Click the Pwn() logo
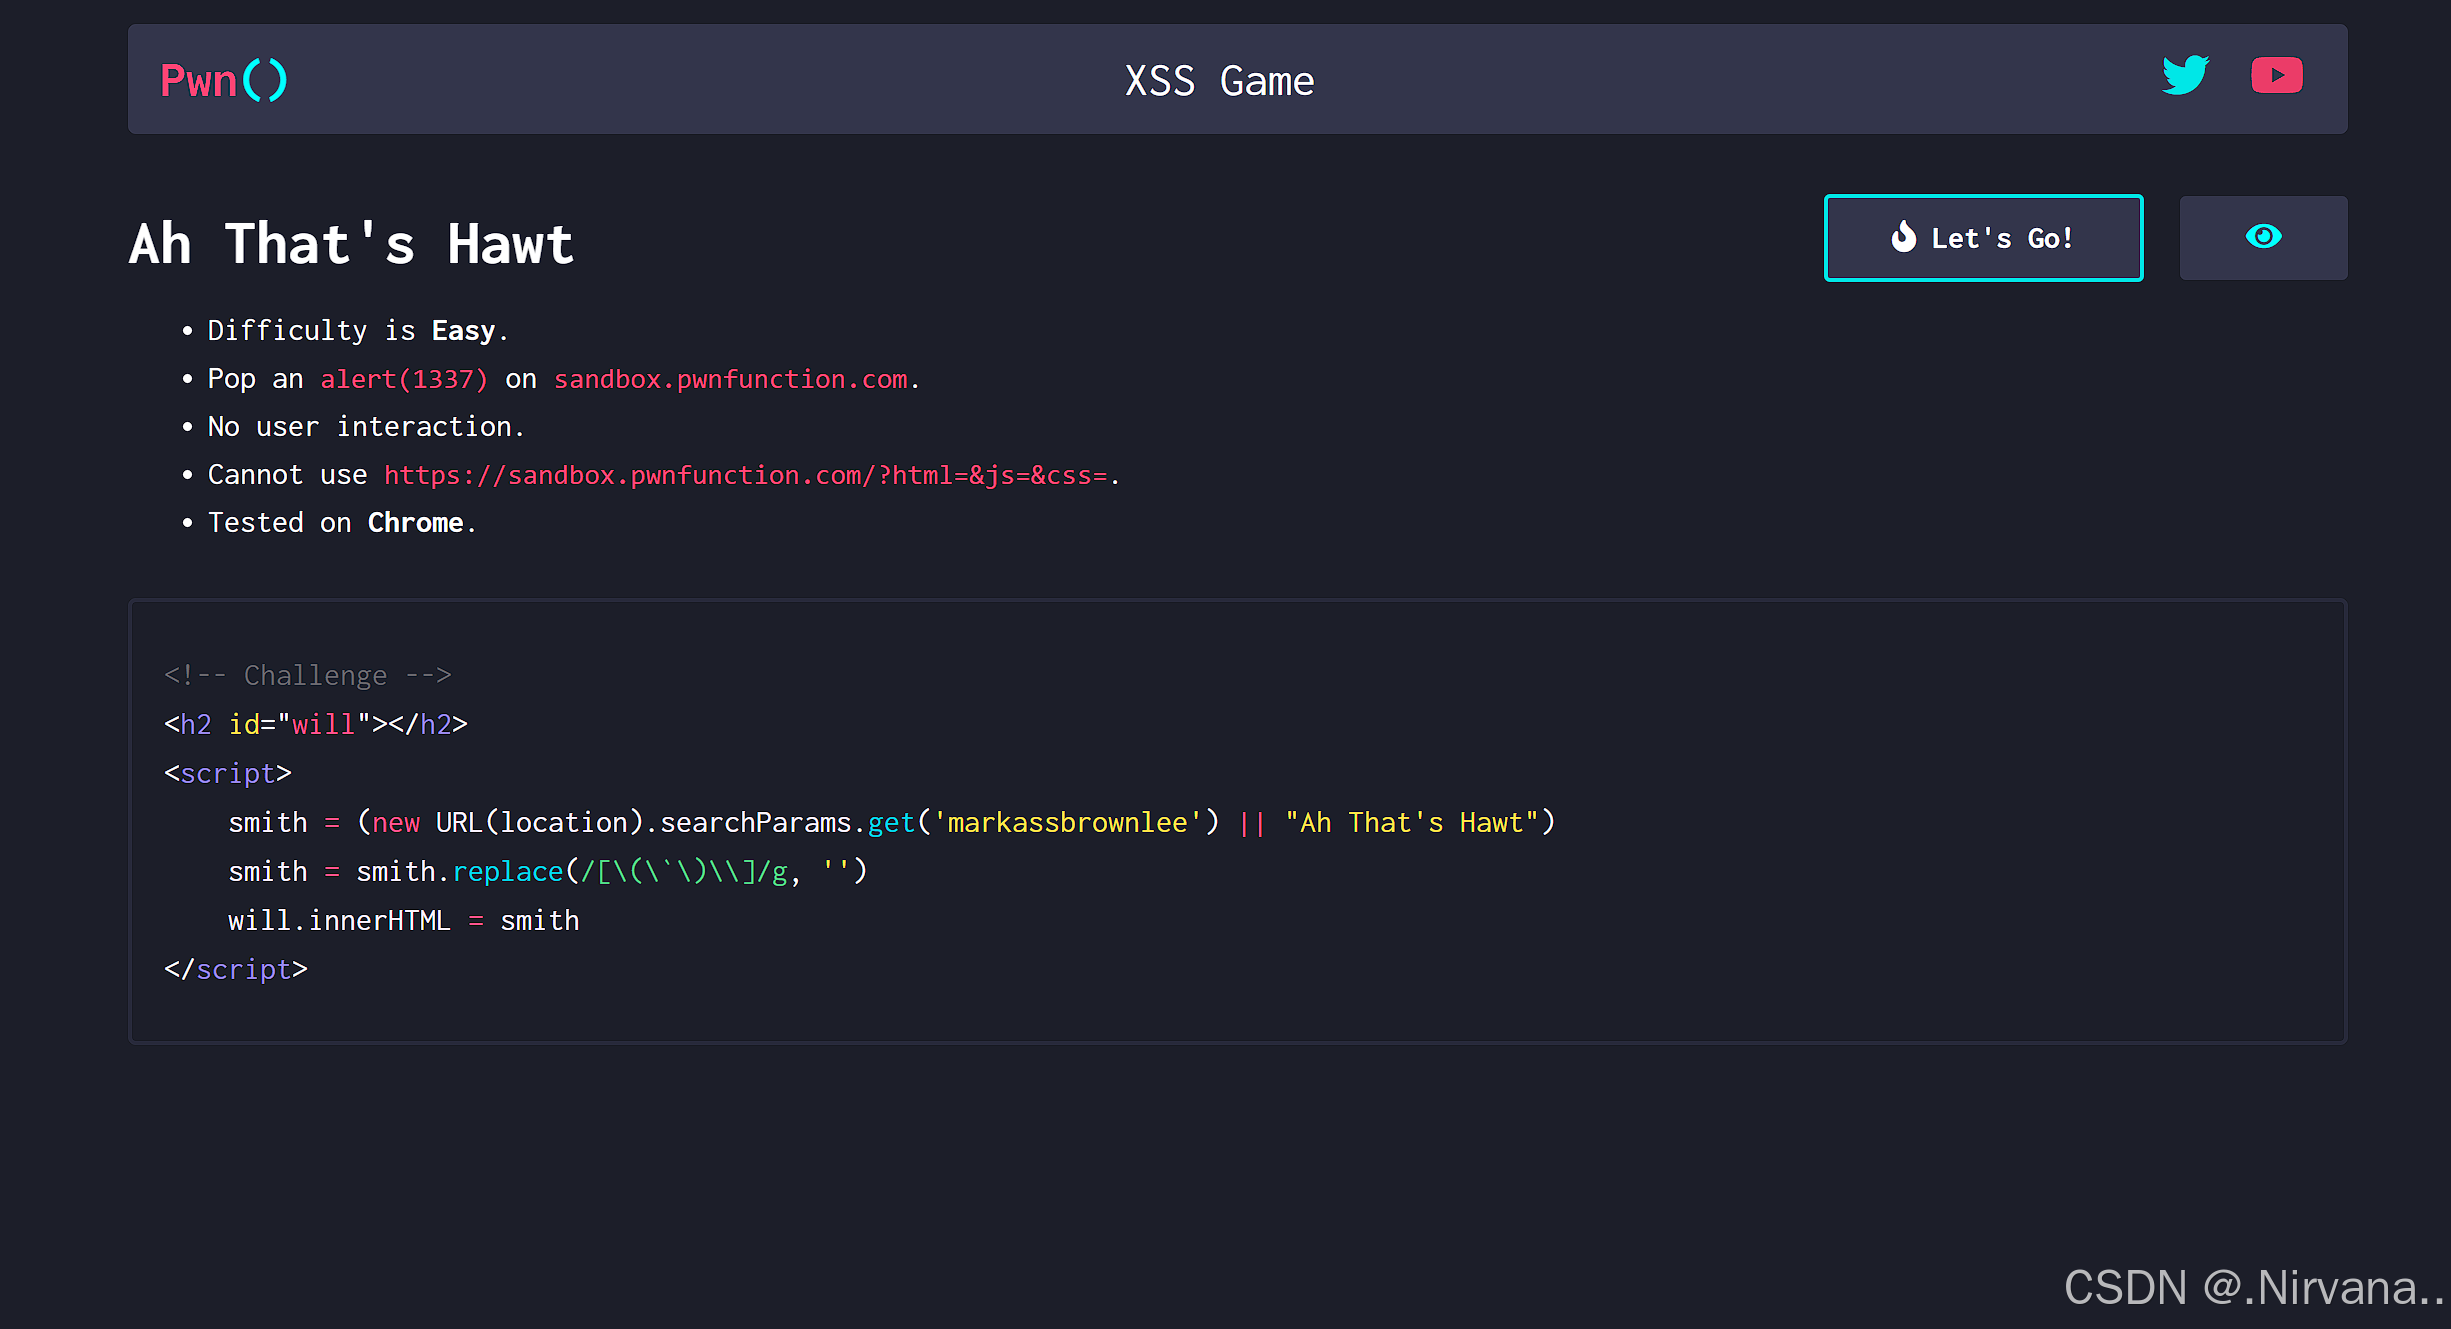 (x=224, y=80)
